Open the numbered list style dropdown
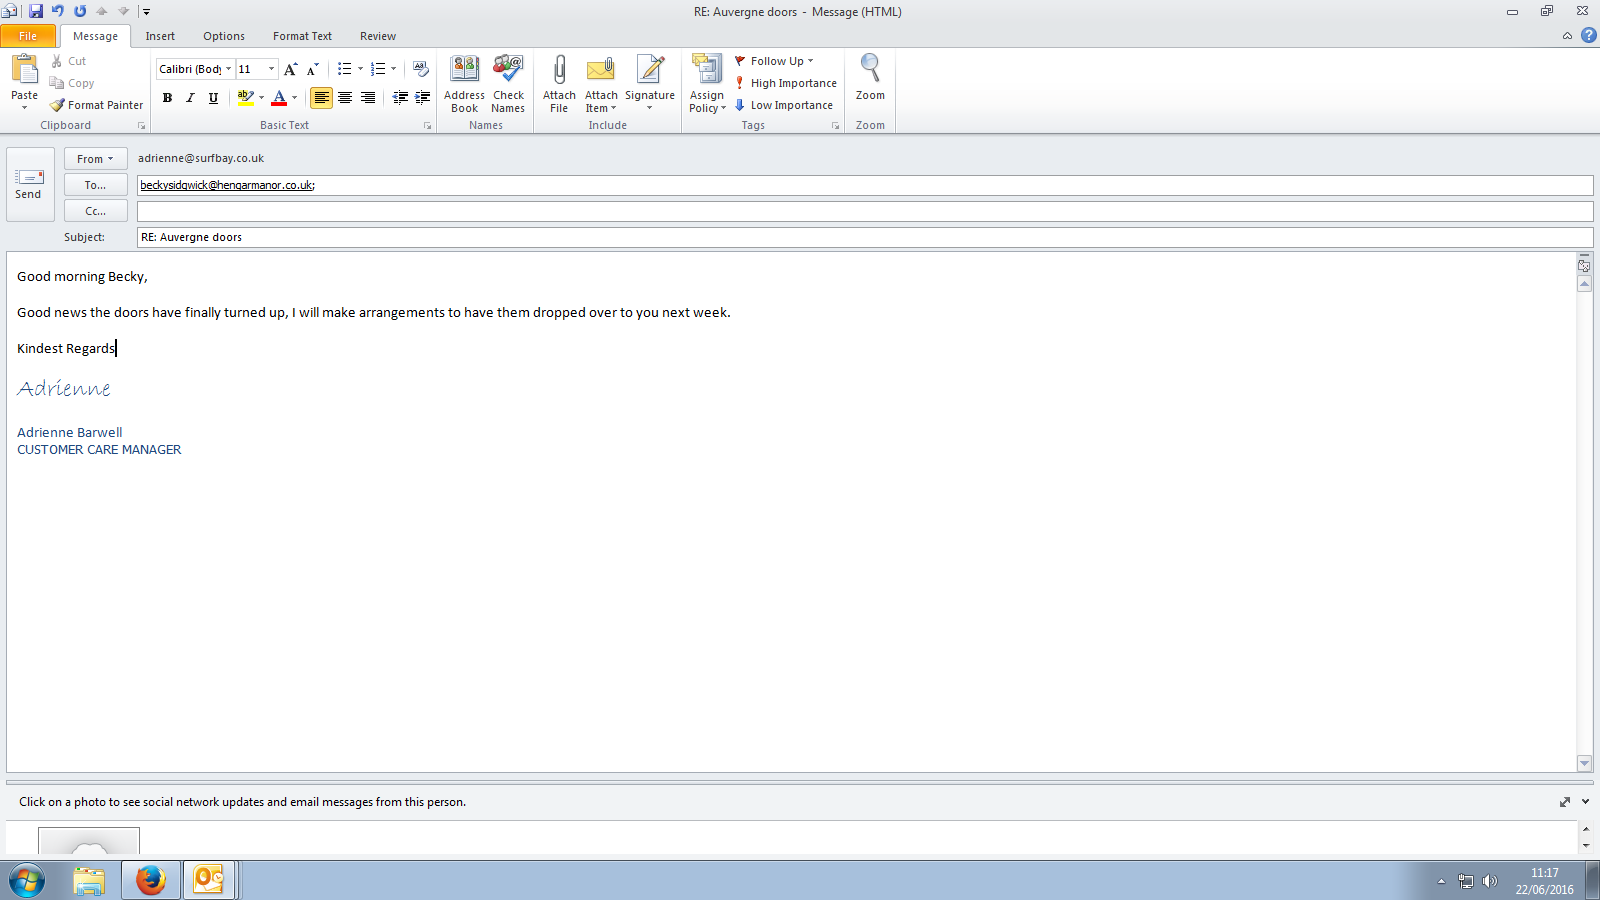The width and height of the screenshot is (1600, 900). pos(394,69)
